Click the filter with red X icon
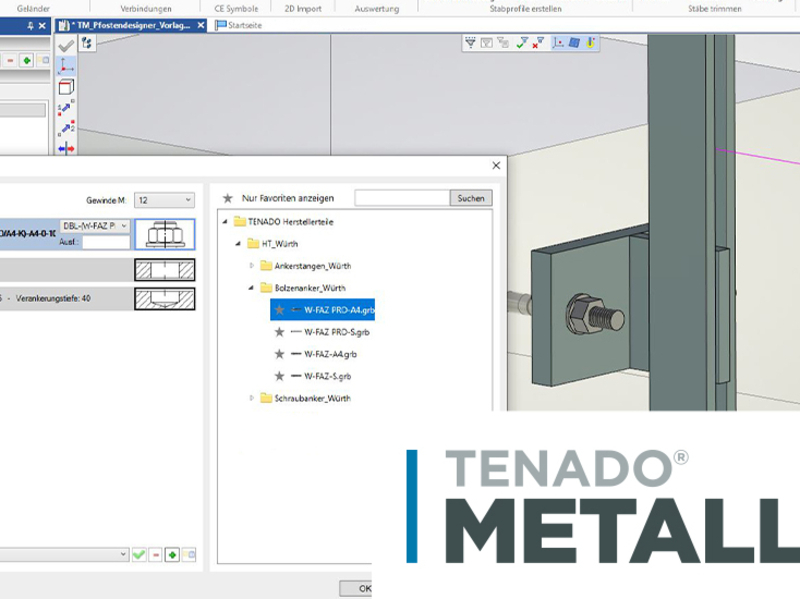This screenshot has height=599, width=800. click(539, 43)
